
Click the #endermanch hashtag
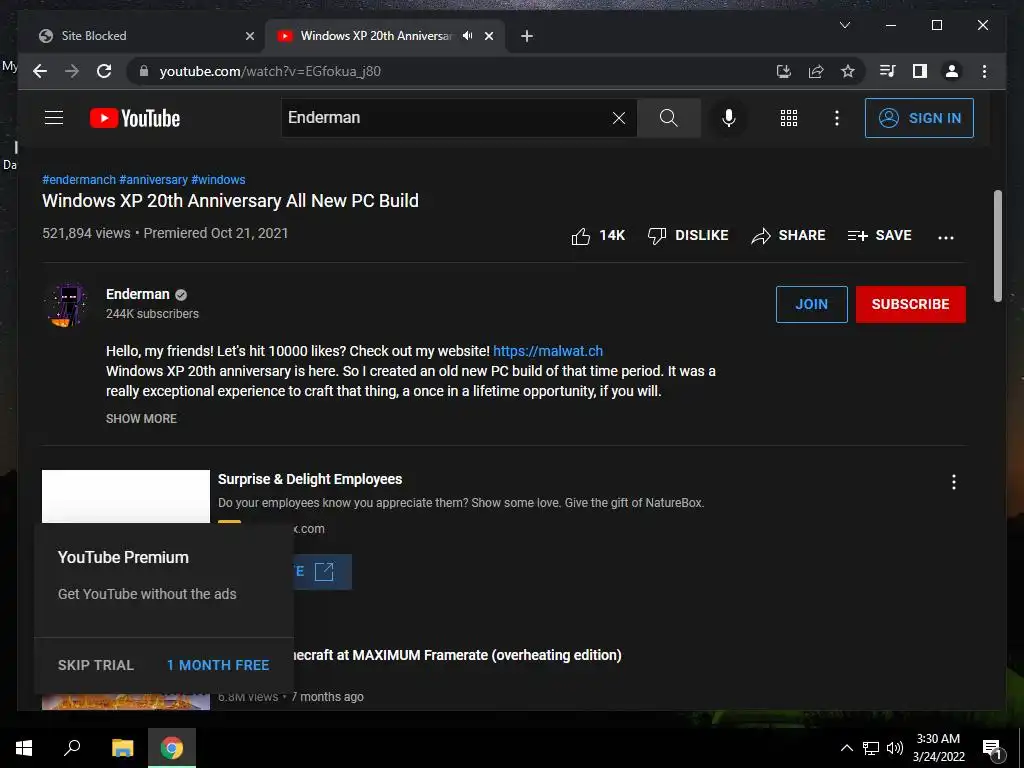(78, 180)
